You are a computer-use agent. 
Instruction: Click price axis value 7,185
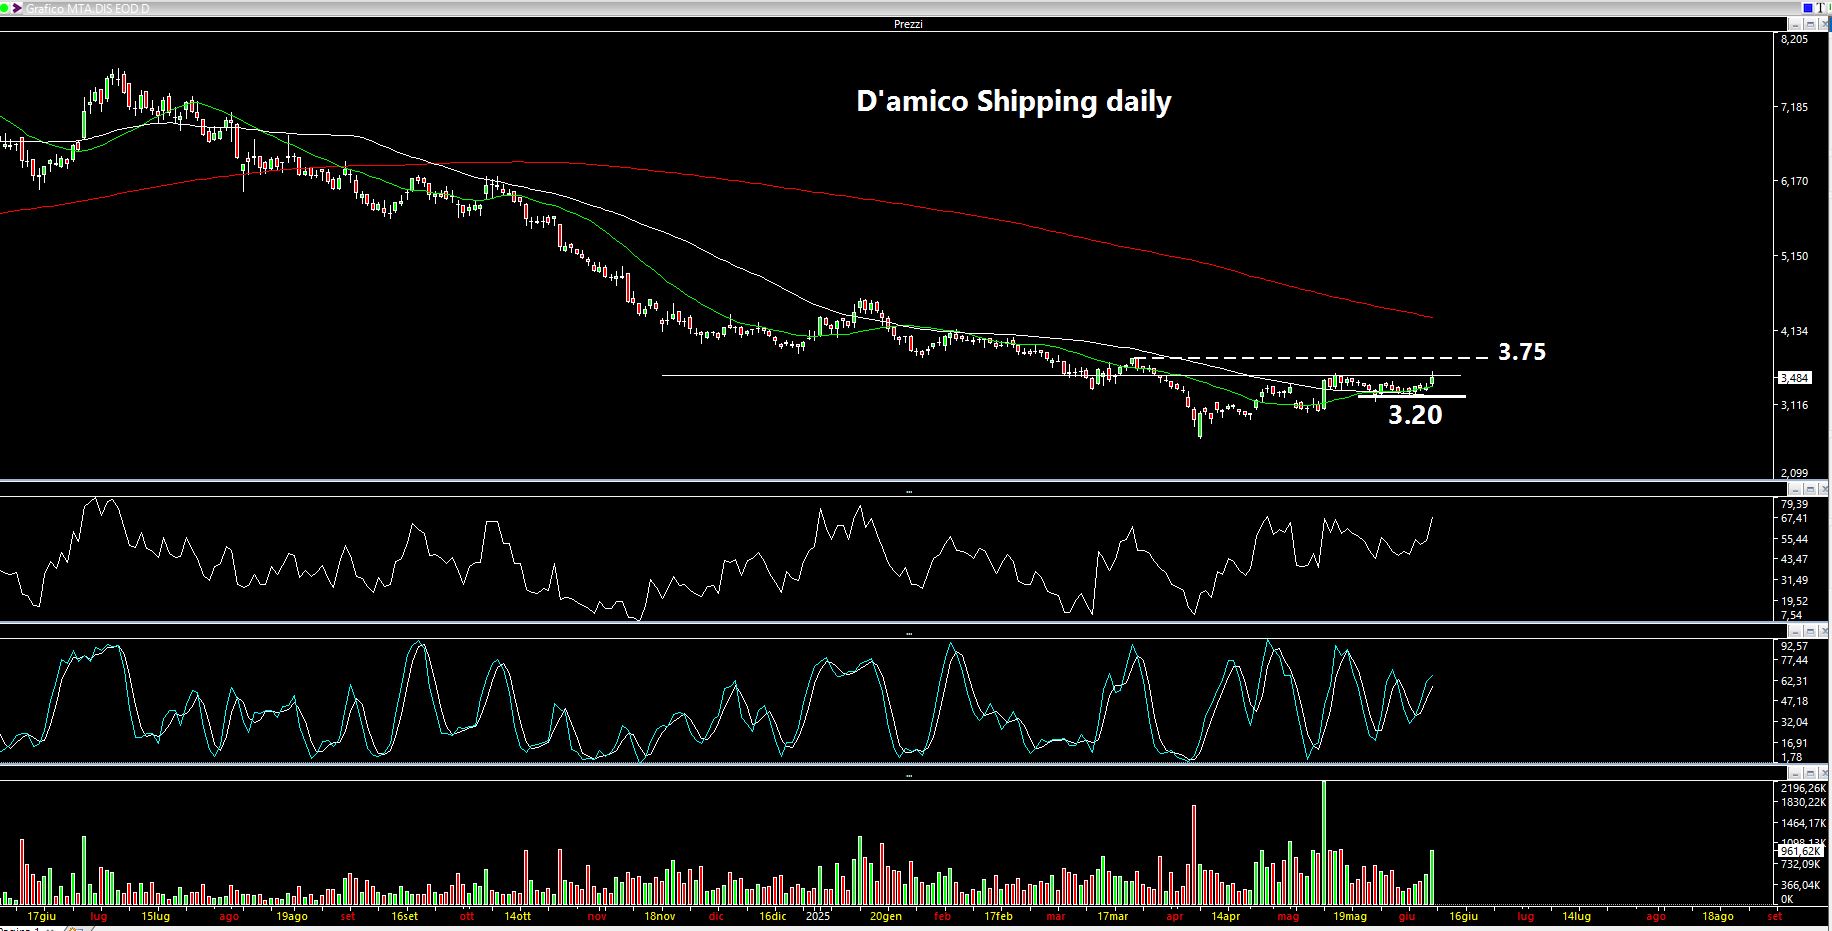point(1794,107)
